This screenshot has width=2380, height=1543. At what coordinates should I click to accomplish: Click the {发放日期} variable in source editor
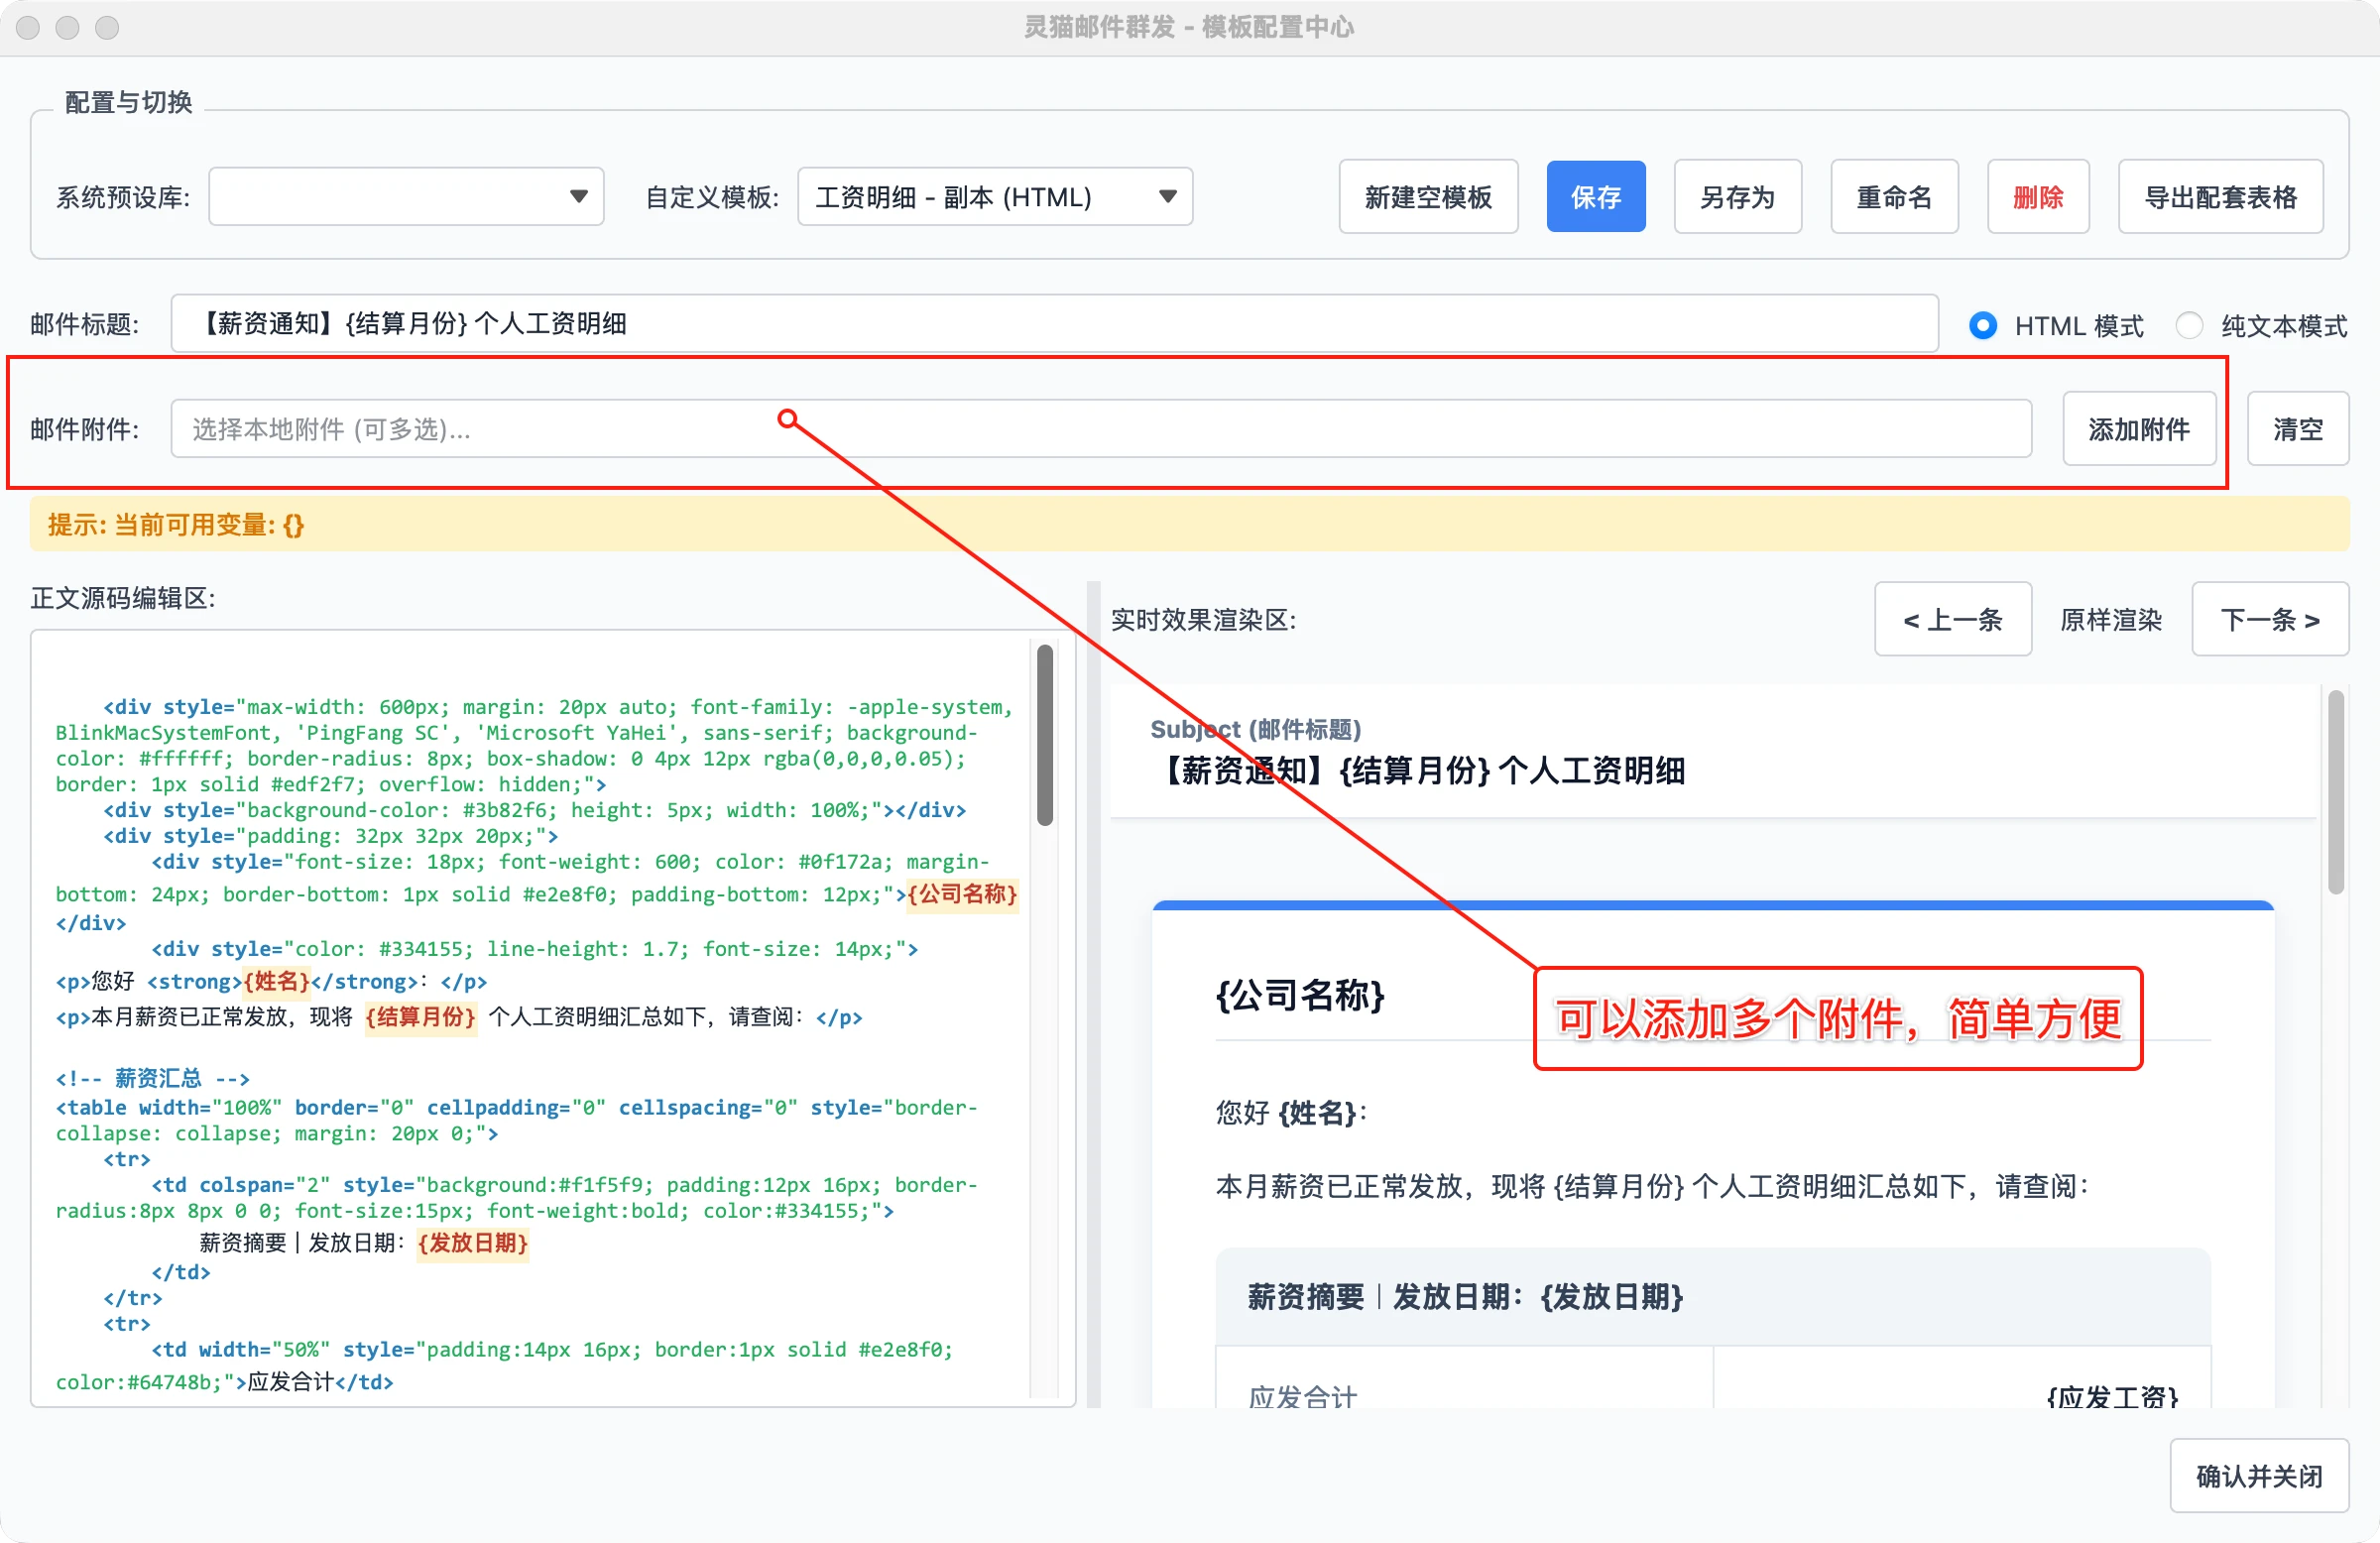(x=472, y=1243)
